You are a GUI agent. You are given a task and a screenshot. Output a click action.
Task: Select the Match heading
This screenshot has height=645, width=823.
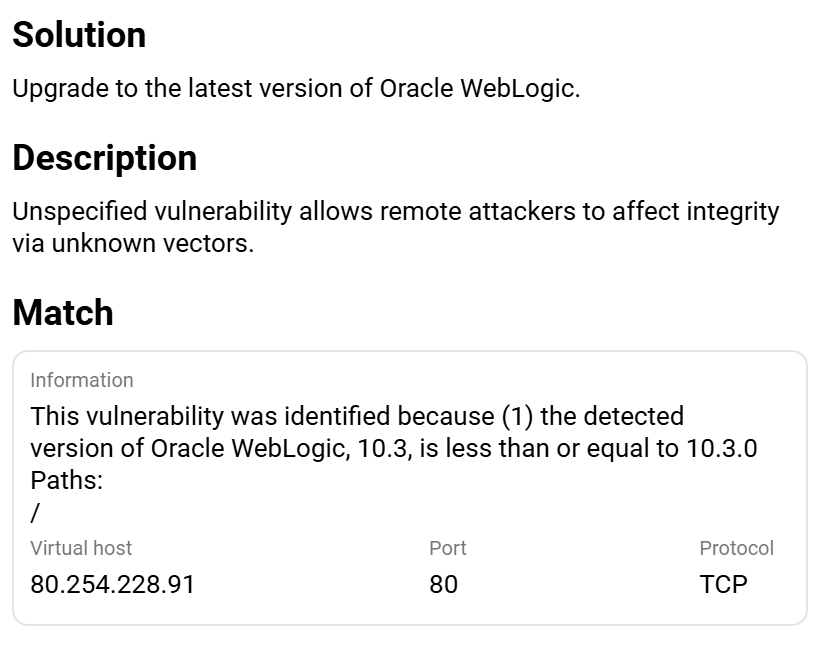pyautogui.click(x=63, y=313)
